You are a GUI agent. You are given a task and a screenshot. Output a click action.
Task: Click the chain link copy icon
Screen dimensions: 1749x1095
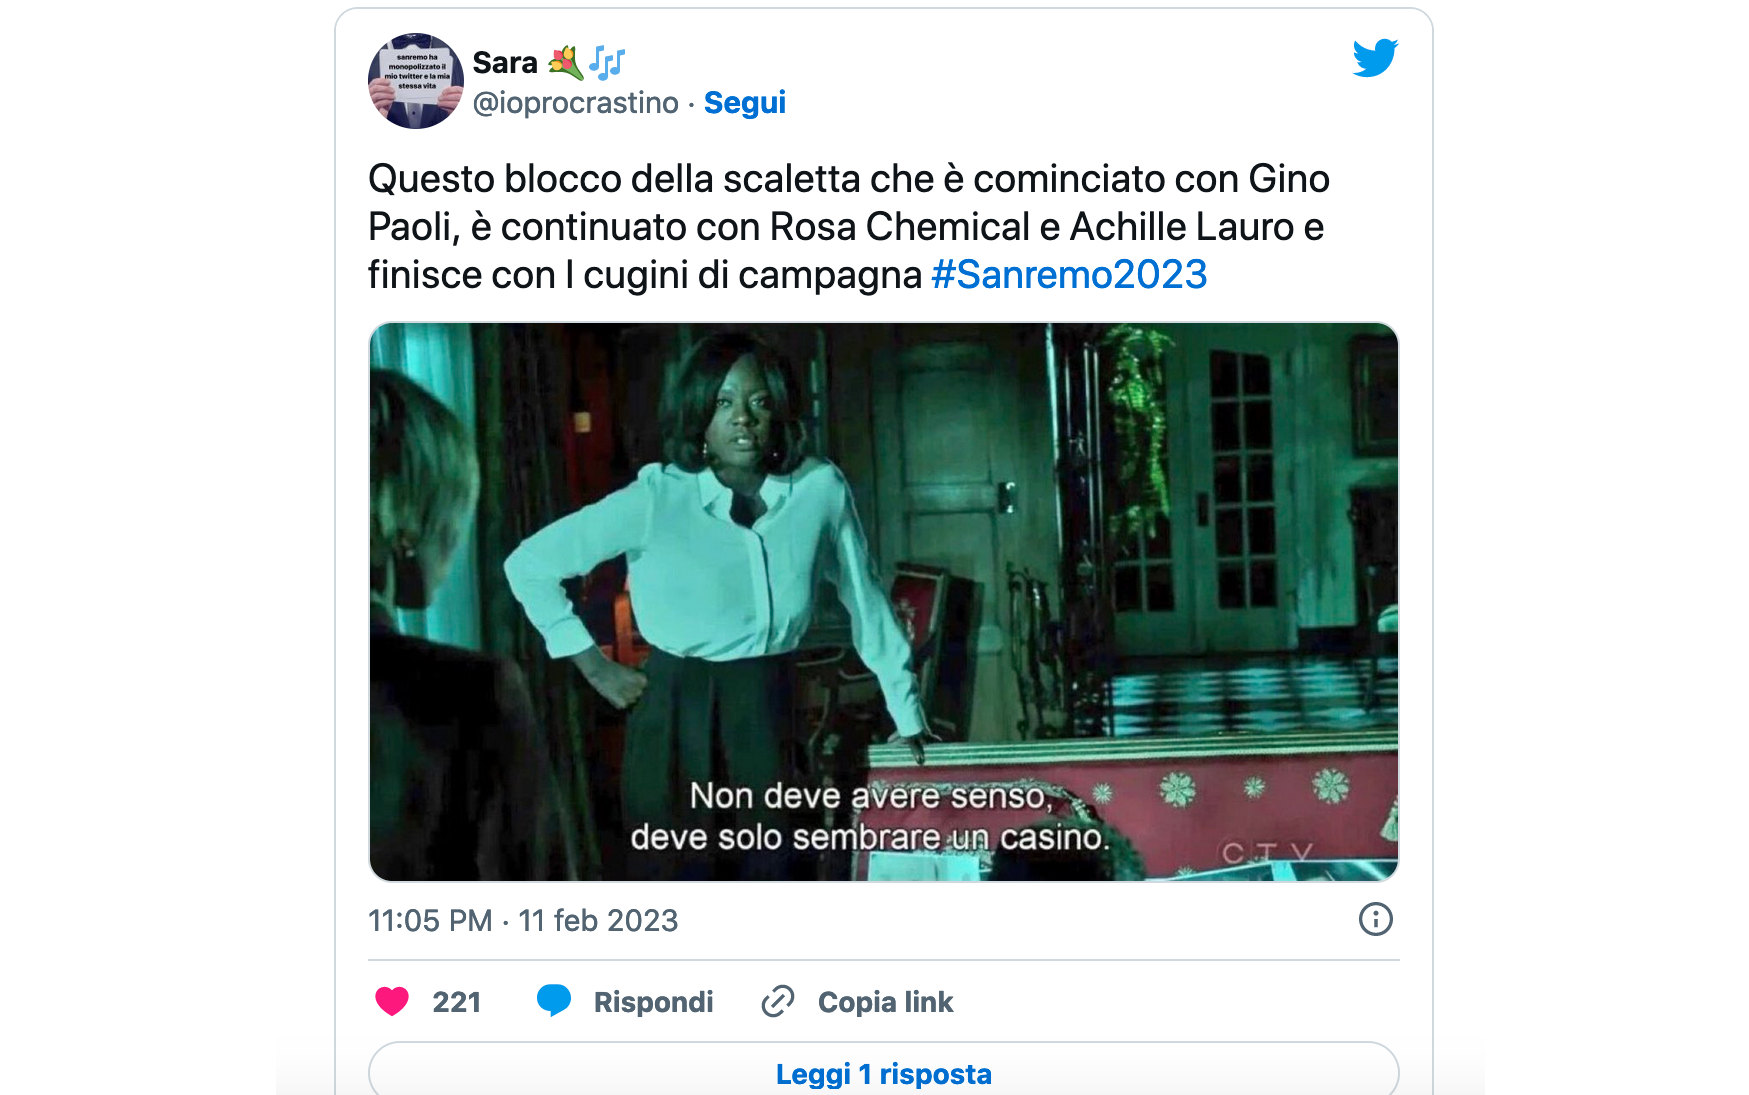point(778,1001)
